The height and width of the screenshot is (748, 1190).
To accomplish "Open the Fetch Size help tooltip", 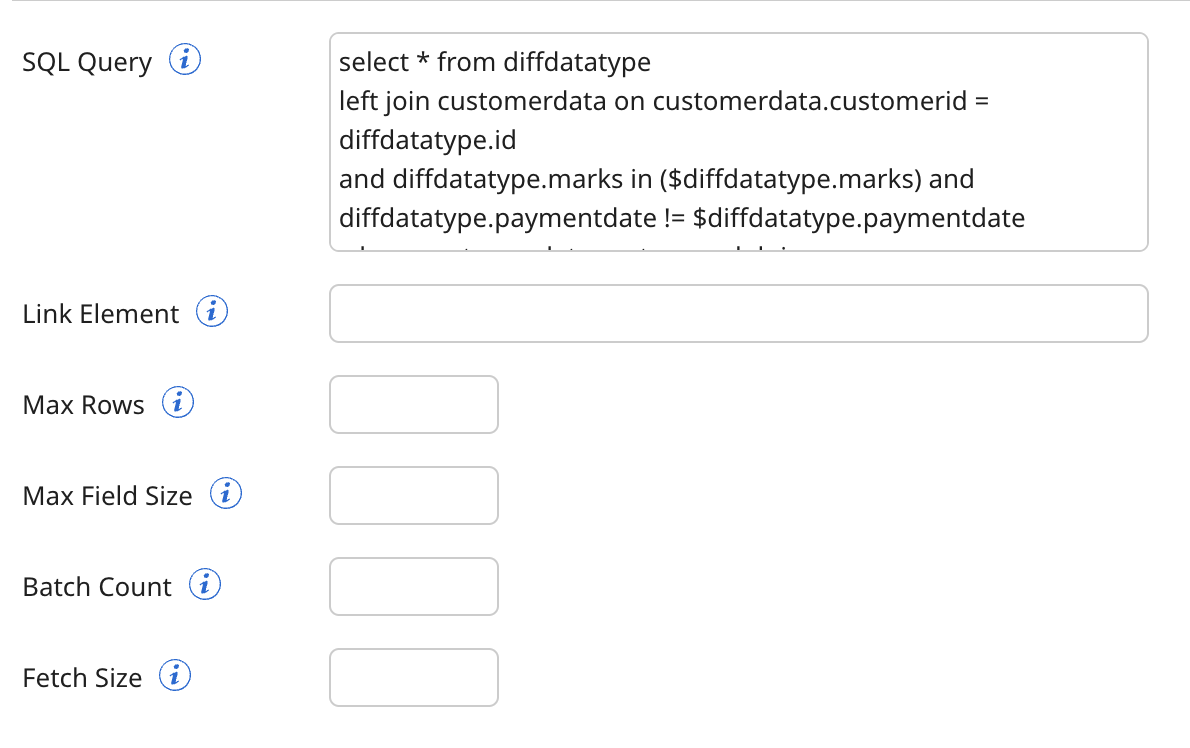I will pos(175,675).
